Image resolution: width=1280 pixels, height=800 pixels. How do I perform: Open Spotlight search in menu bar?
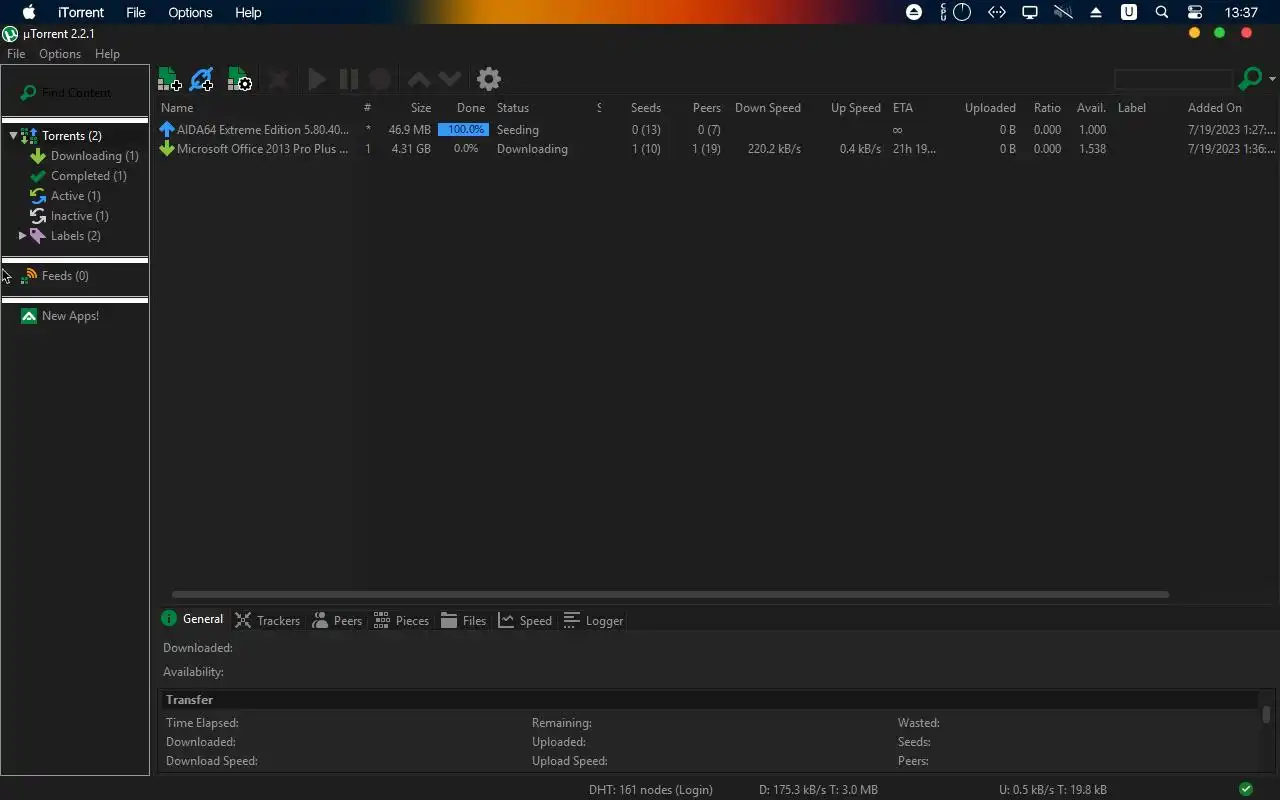1162,13
